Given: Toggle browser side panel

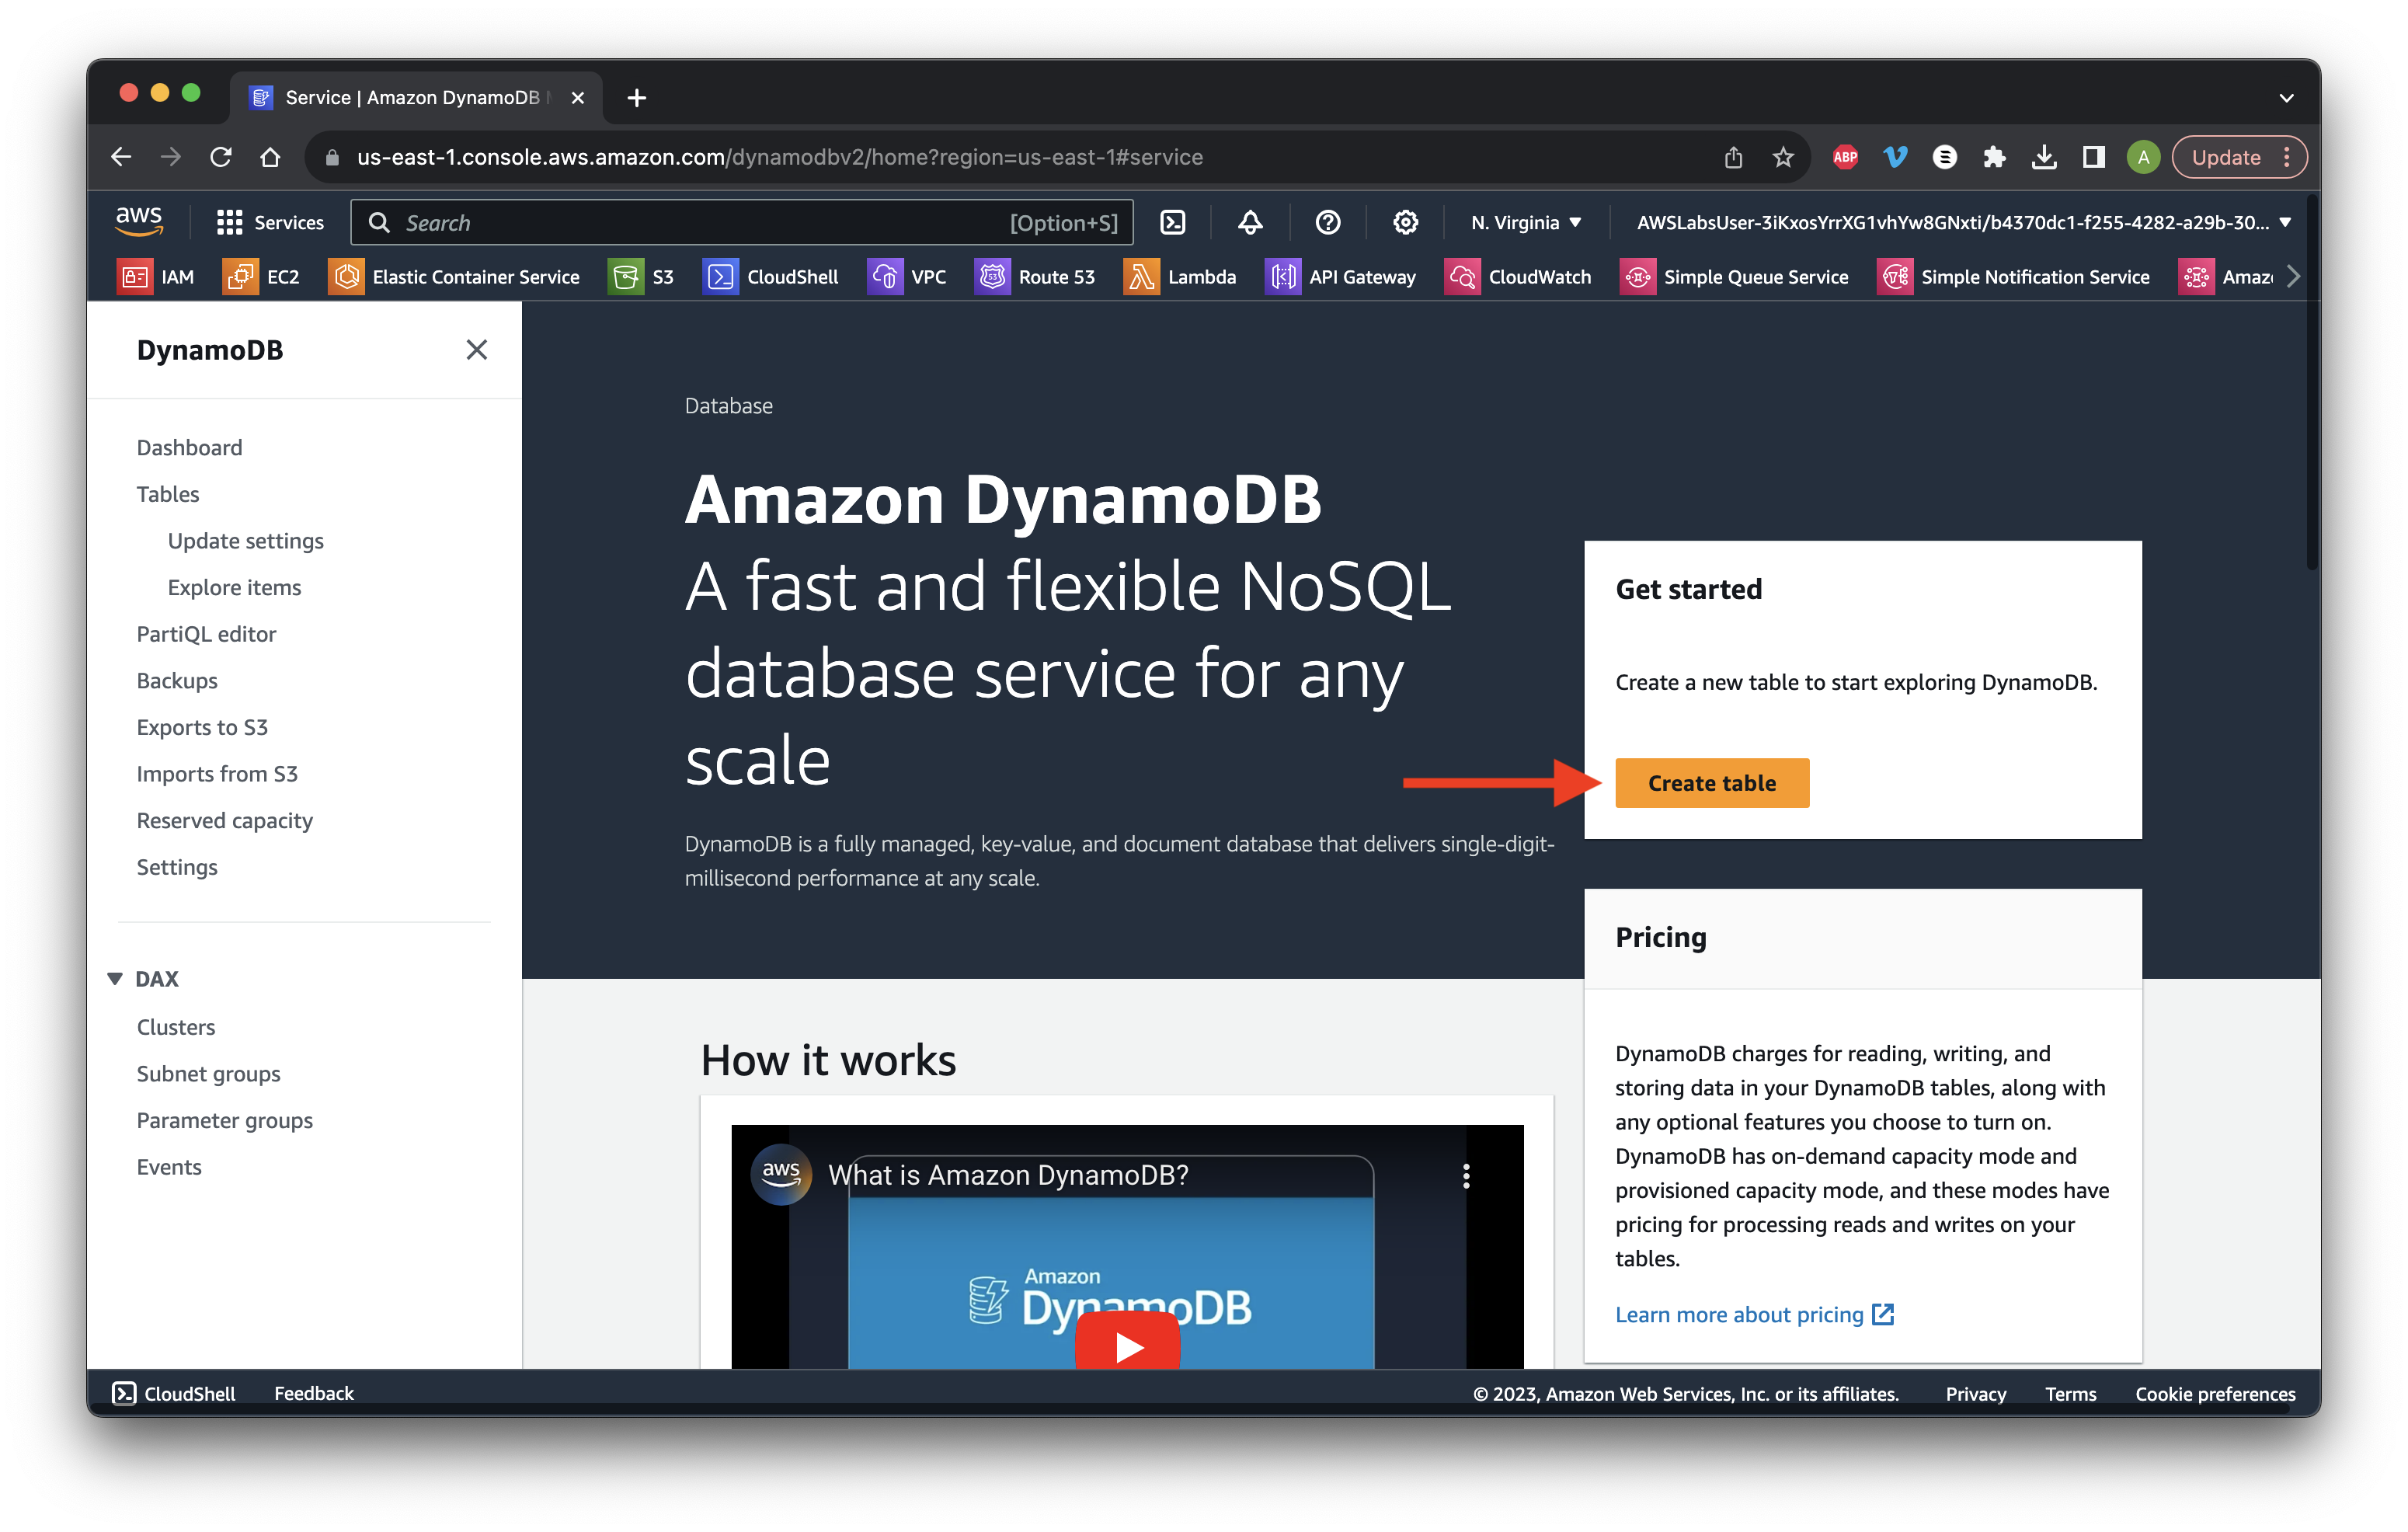Looking at the screenshot, I should pos(2093,157).
